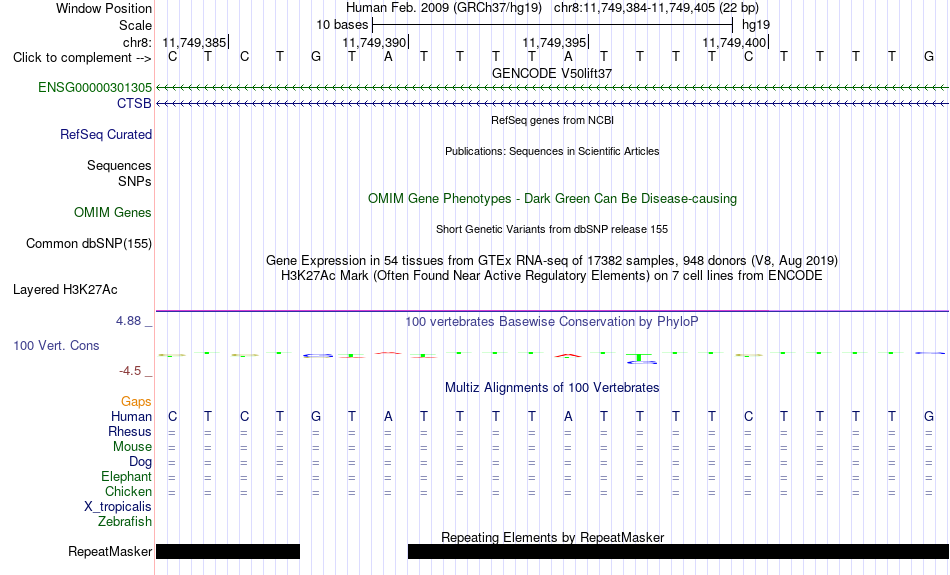The height and width of the screenshot is (575, 950).
Task: Click 'Repeating Elements by RepeatMasker' title
Action: tap(553, 537)
